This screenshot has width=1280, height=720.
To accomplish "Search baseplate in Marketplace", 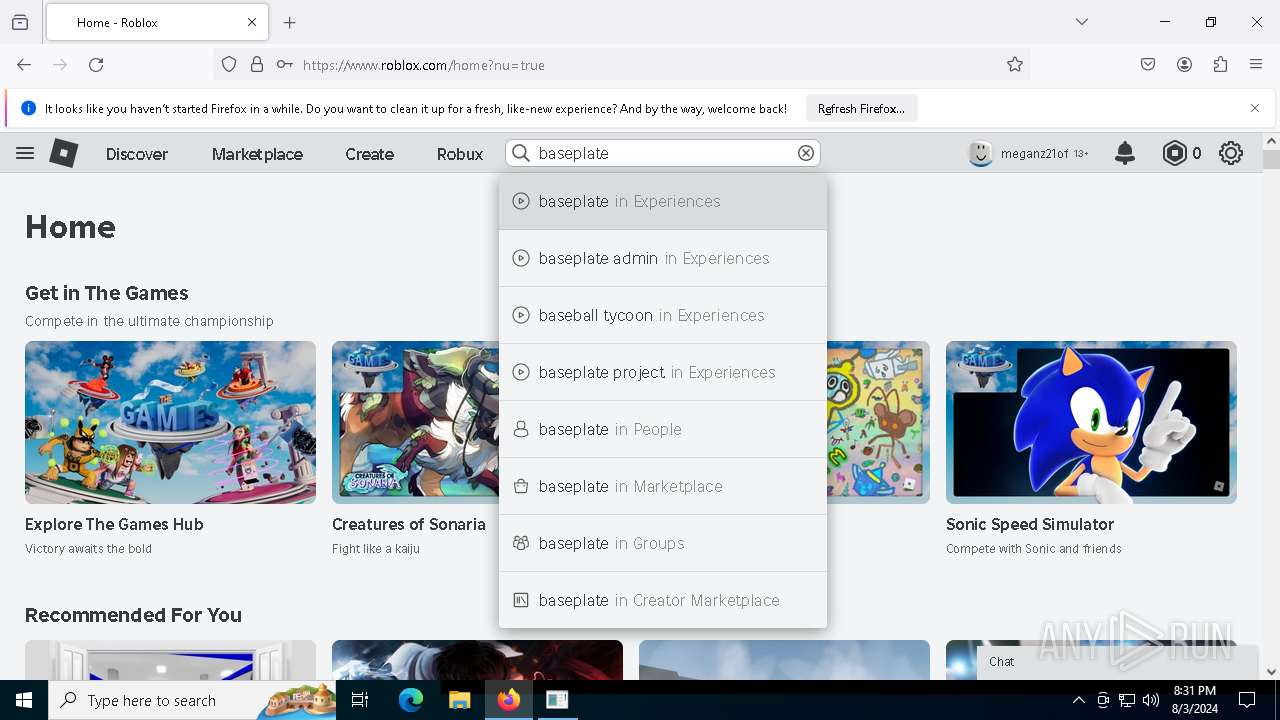I will pyautogui.click(x=663, y=486).
